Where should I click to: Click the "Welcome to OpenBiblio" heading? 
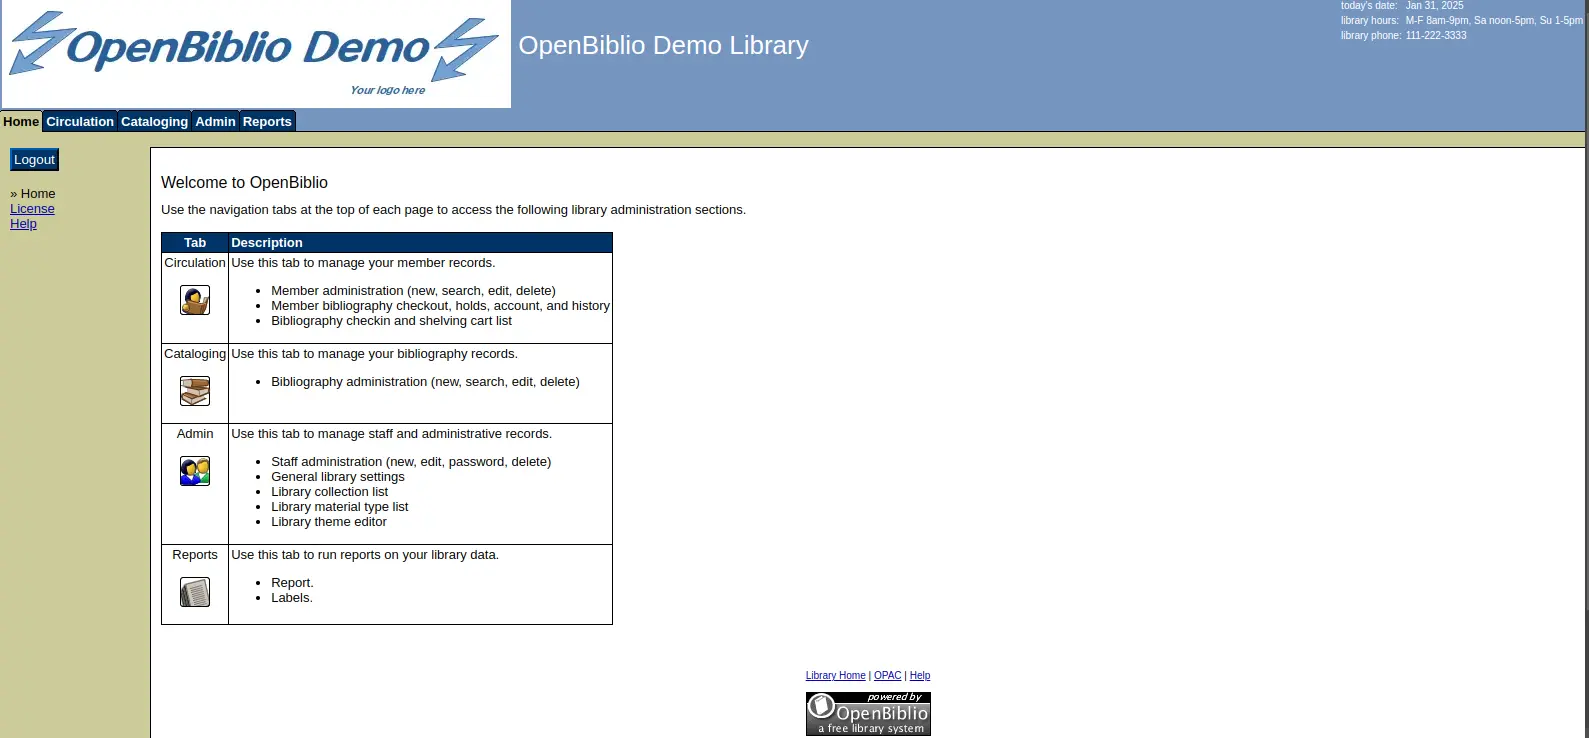pos(244,182)
